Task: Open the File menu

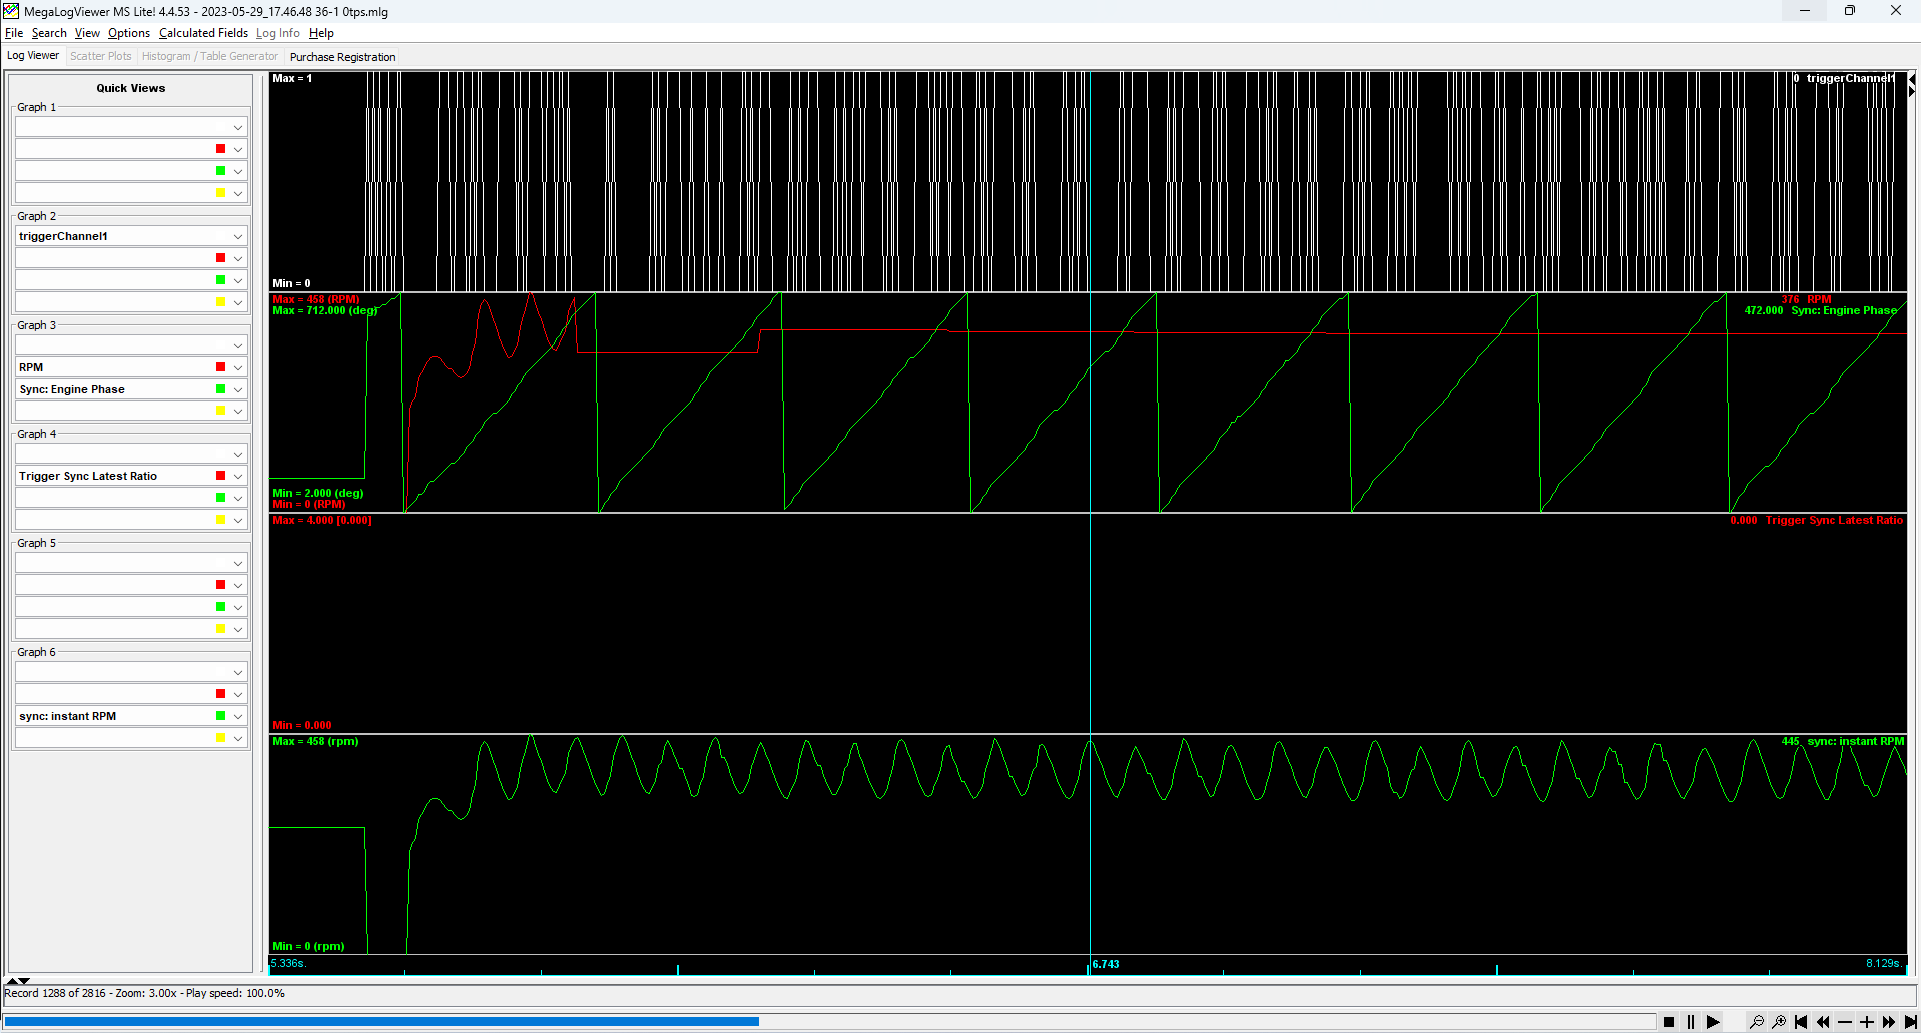Action: (x=14, y=33)
